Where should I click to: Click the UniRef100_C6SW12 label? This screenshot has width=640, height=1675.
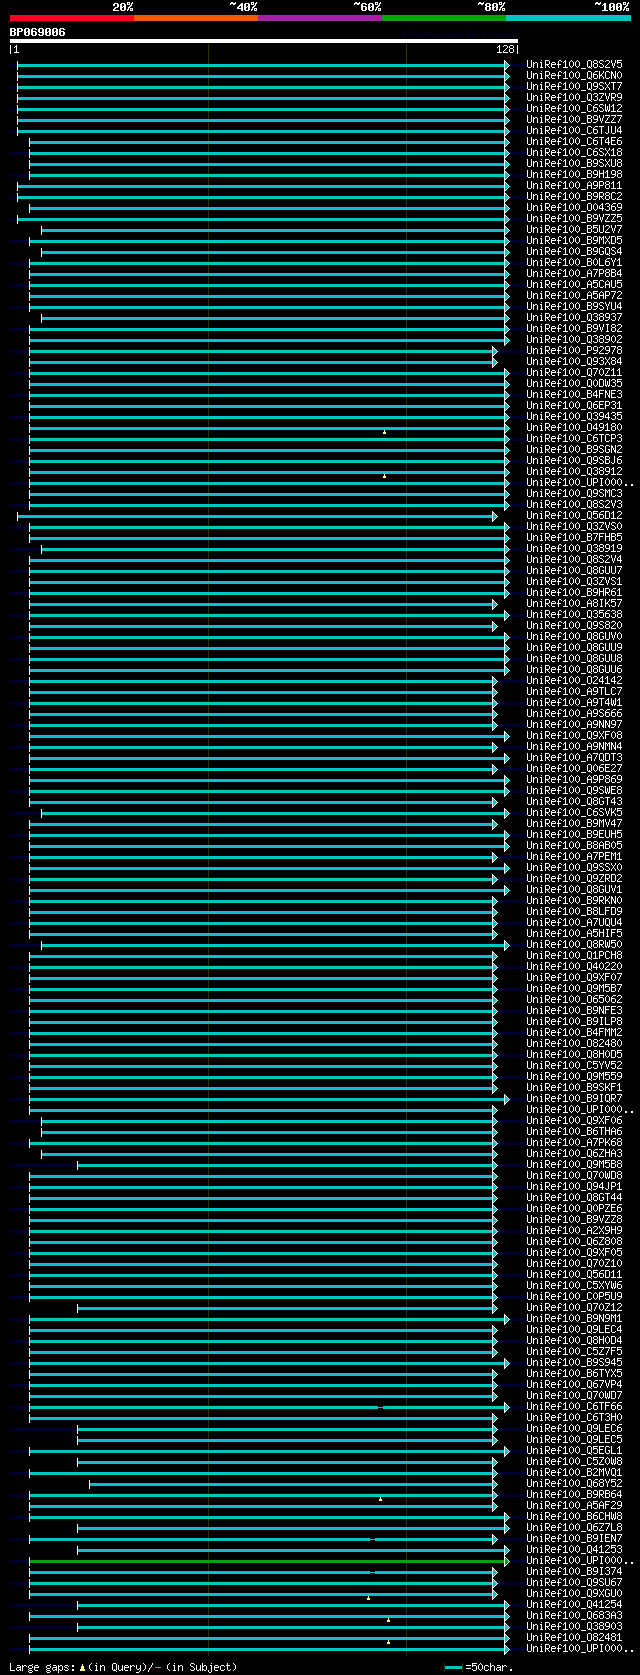[574, 108]
